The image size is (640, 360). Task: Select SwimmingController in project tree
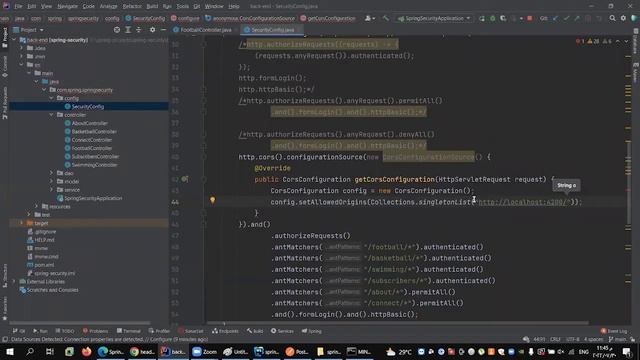pos(94,165)
